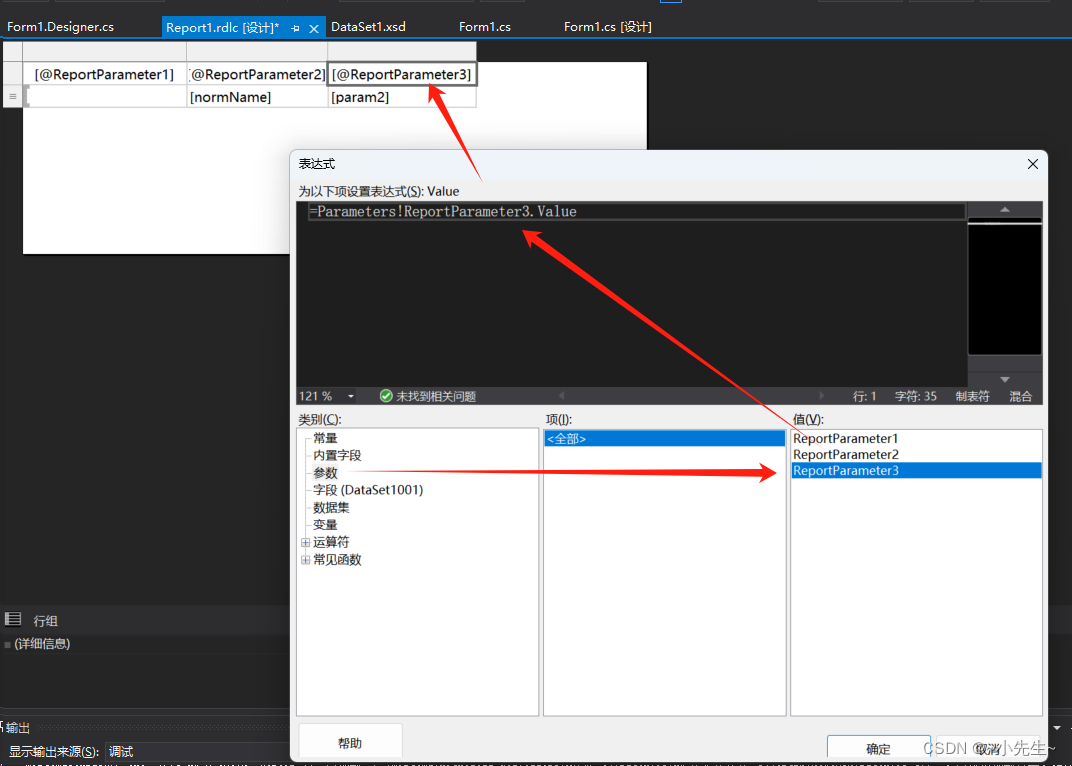The image size is (1072, 766).
Task: Click the 帮助 help button
Action: pos(350,741)
